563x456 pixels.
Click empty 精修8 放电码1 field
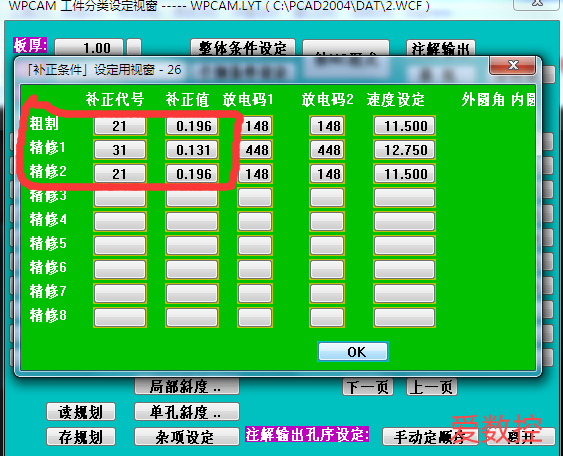point(255,318)
